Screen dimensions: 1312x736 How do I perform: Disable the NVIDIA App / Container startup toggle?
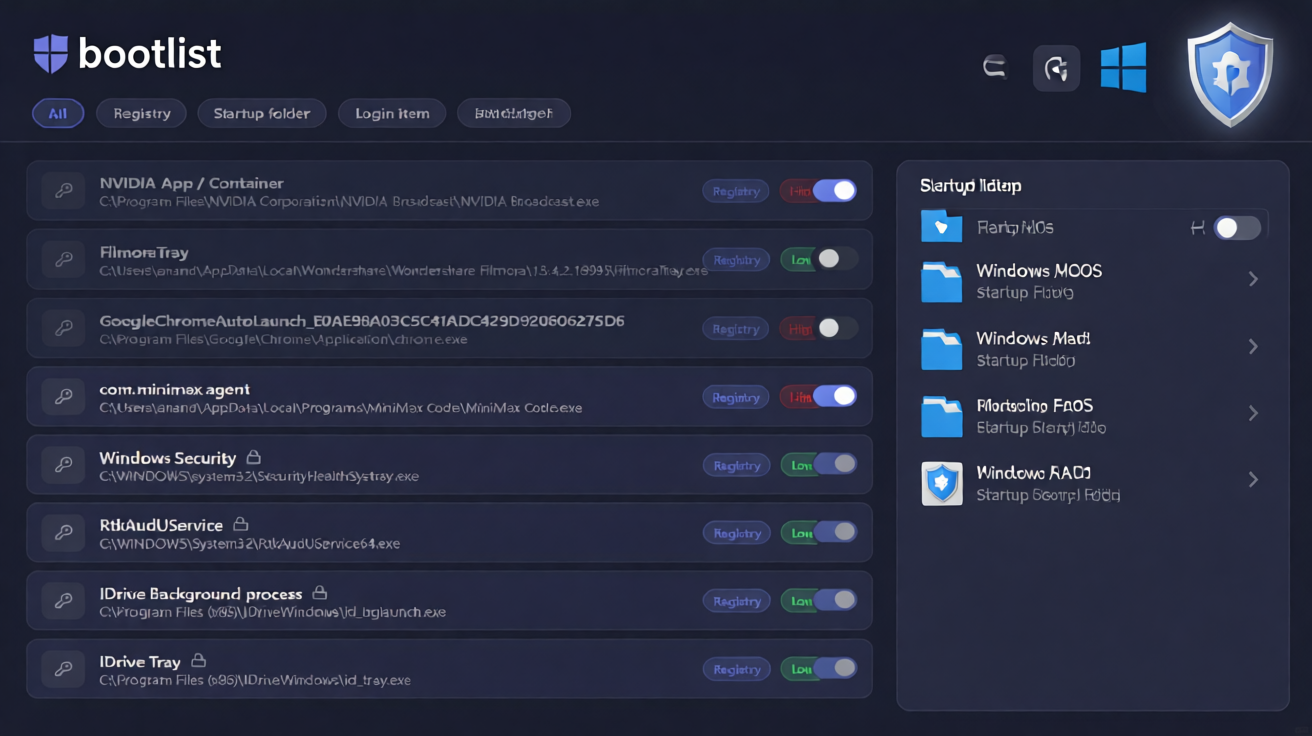tap(834, 191)
